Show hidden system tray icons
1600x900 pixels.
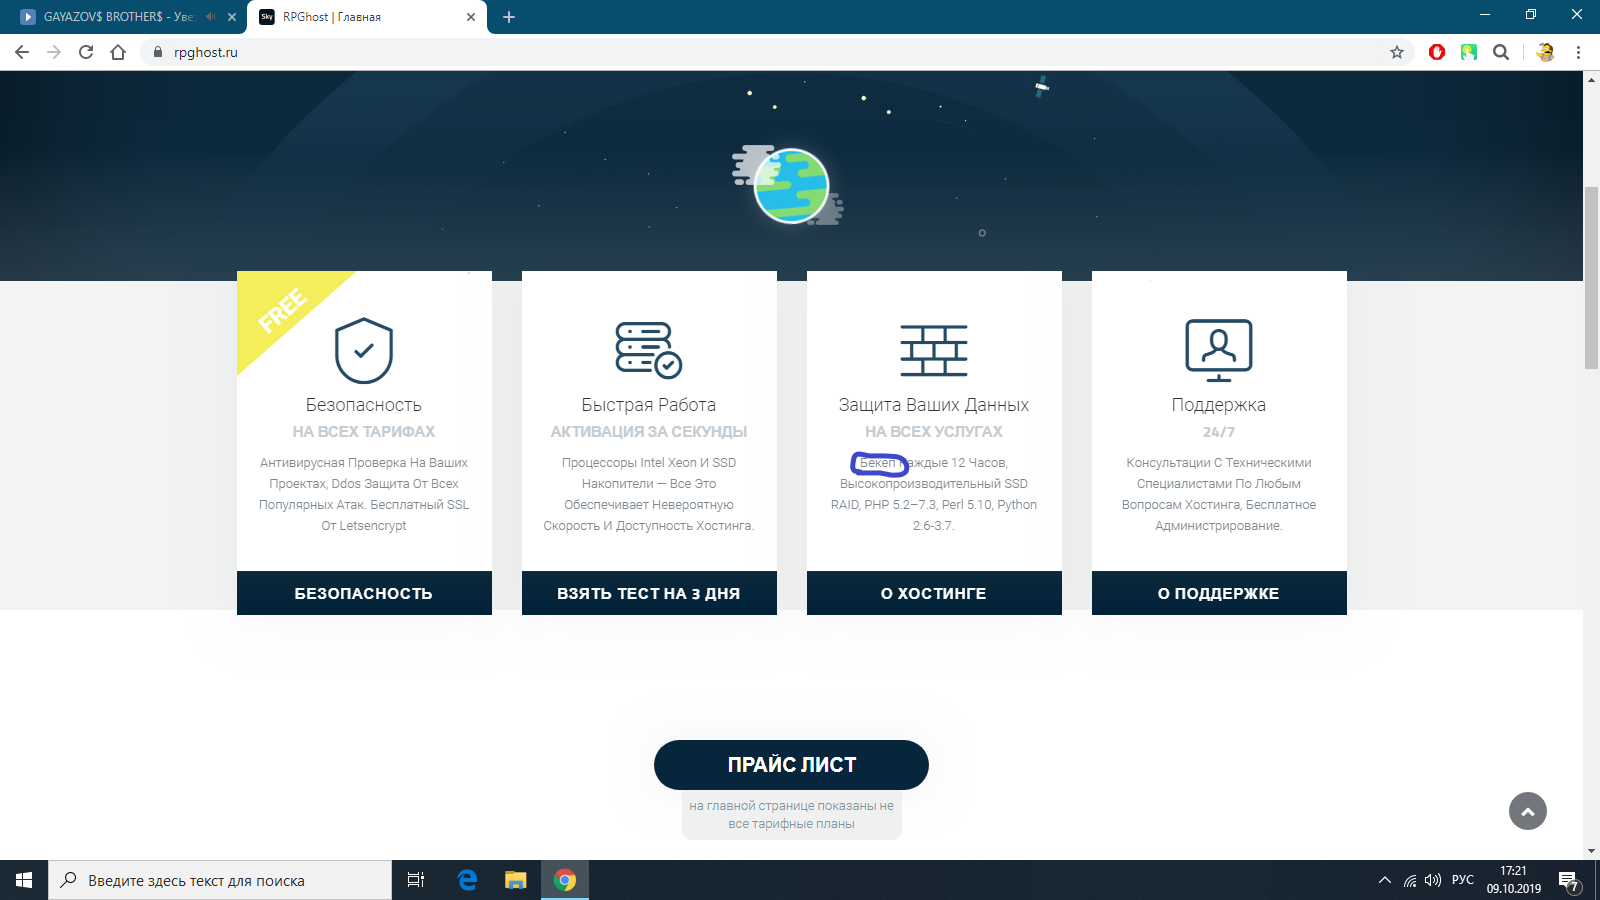[1385, 880]
